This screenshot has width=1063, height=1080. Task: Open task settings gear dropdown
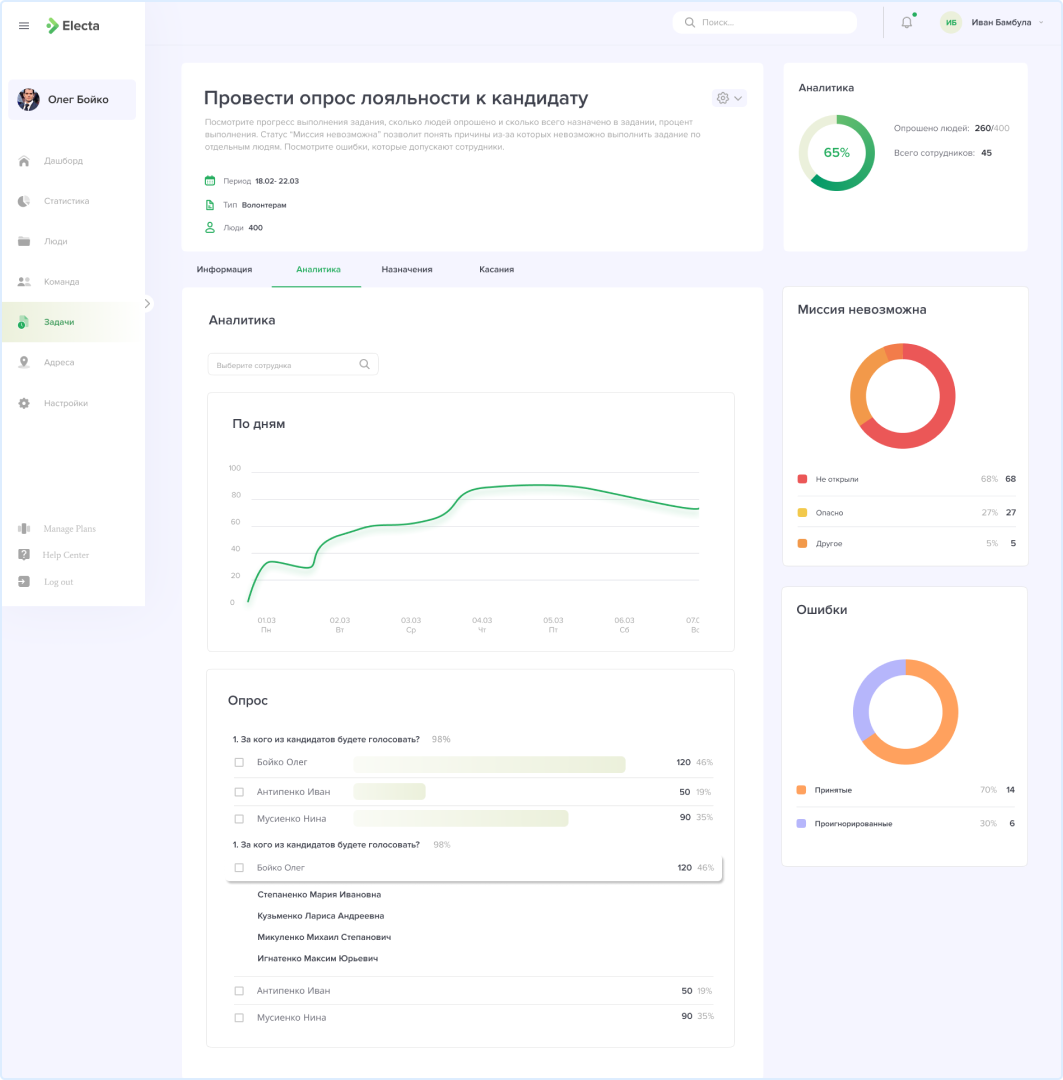pyautogui.click(x=729, y=98)
